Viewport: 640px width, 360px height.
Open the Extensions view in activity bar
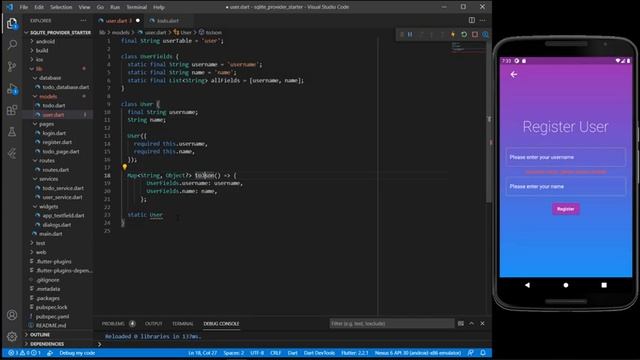coord(12,110)
